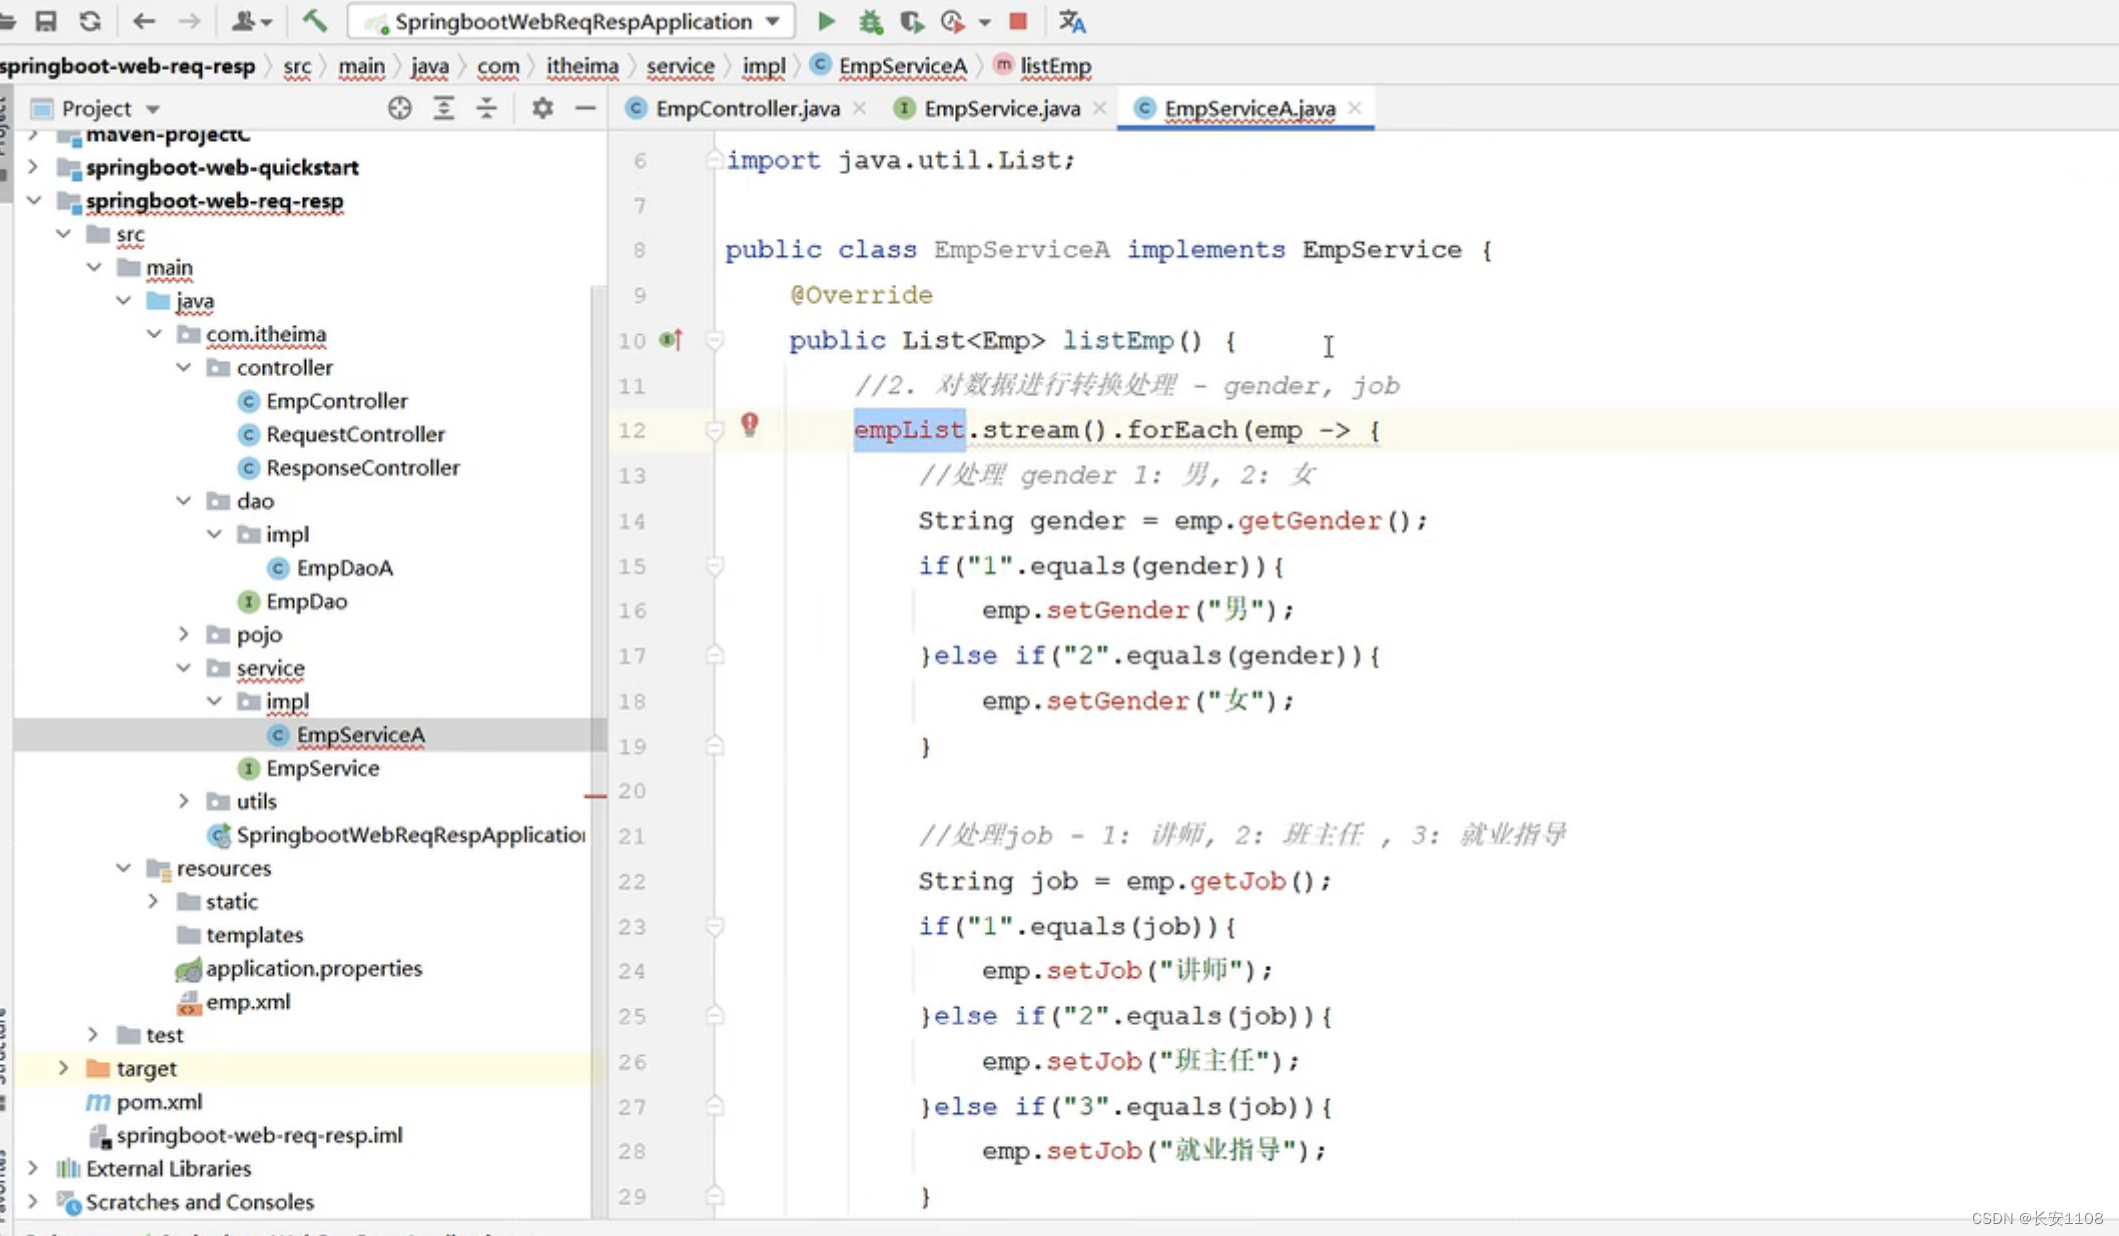Click the application.properties file
The height and width of the screenshot is (1236, 2119).
coord(313,968)
